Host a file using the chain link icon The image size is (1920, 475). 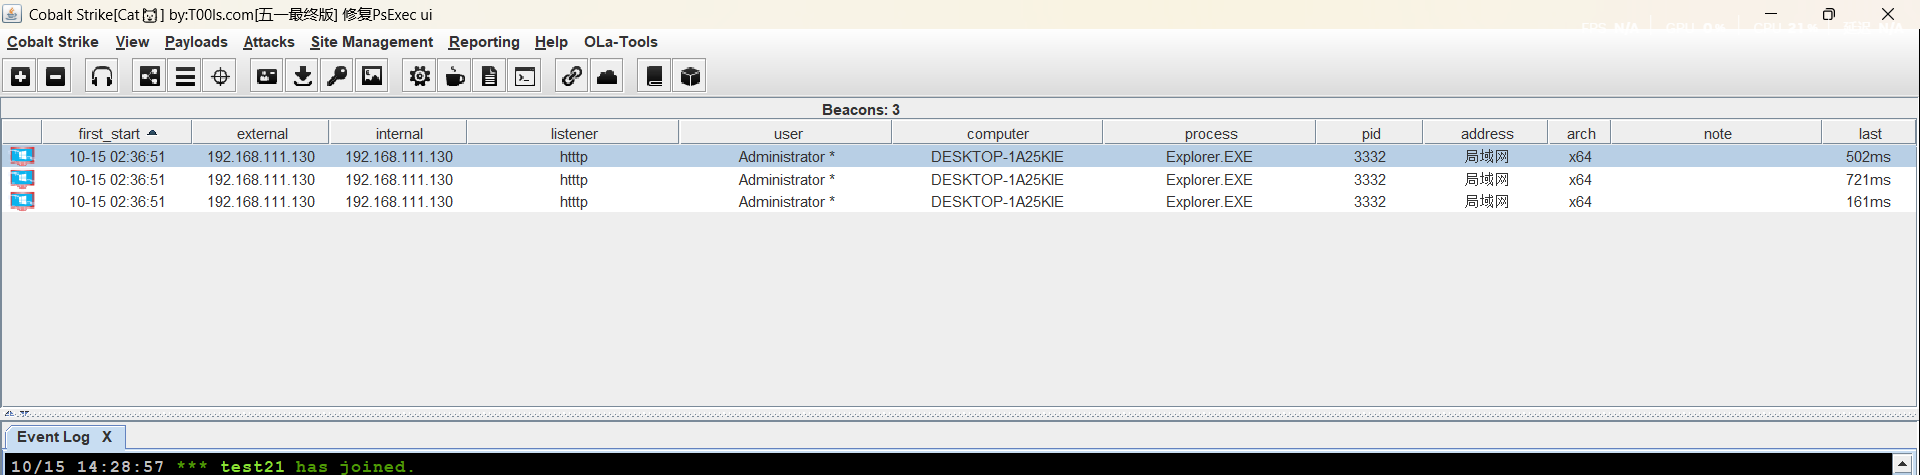(x=572, y=76)
